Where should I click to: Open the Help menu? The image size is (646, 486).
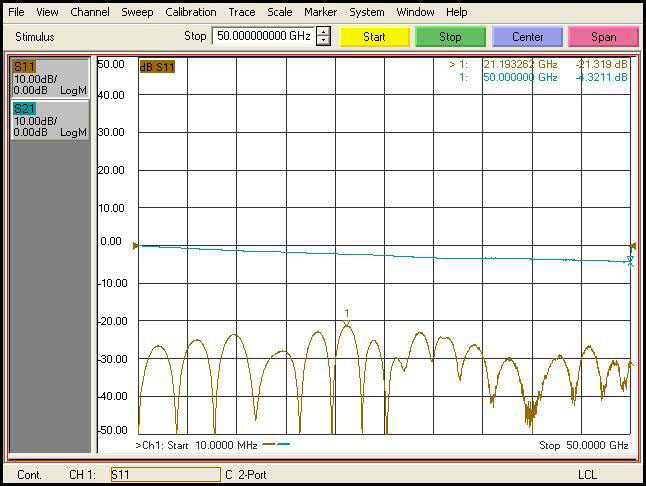tap(456, 12)
